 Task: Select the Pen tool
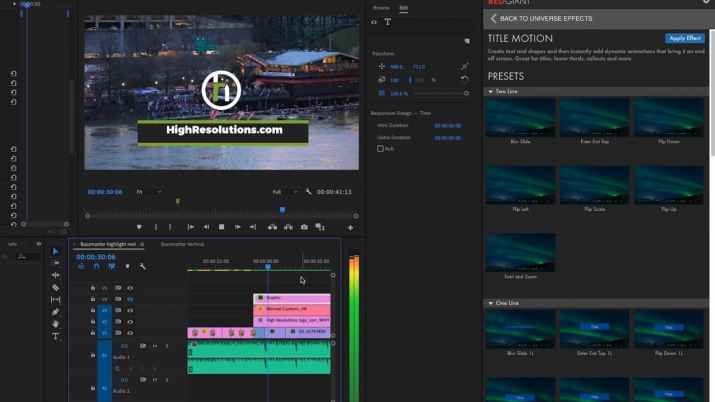tap(56, 312)
